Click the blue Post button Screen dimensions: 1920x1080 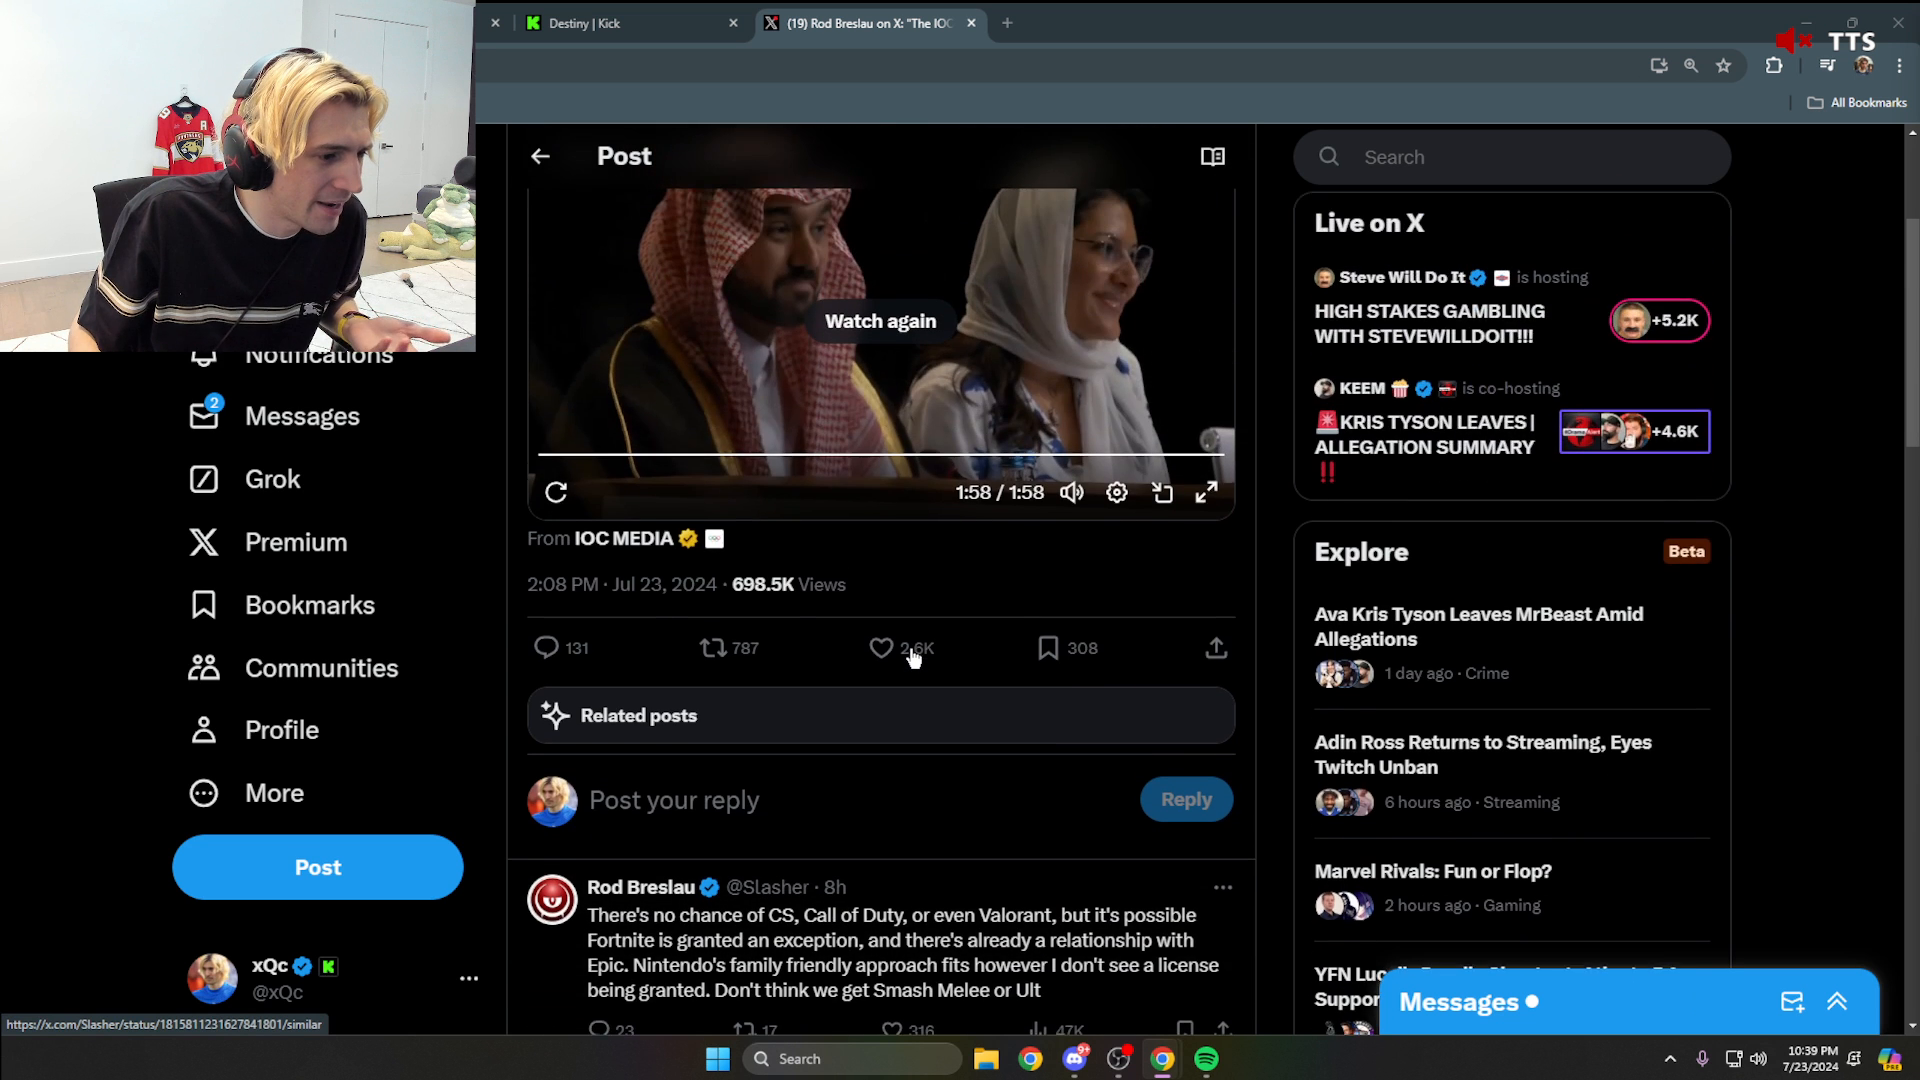point(318,867)
